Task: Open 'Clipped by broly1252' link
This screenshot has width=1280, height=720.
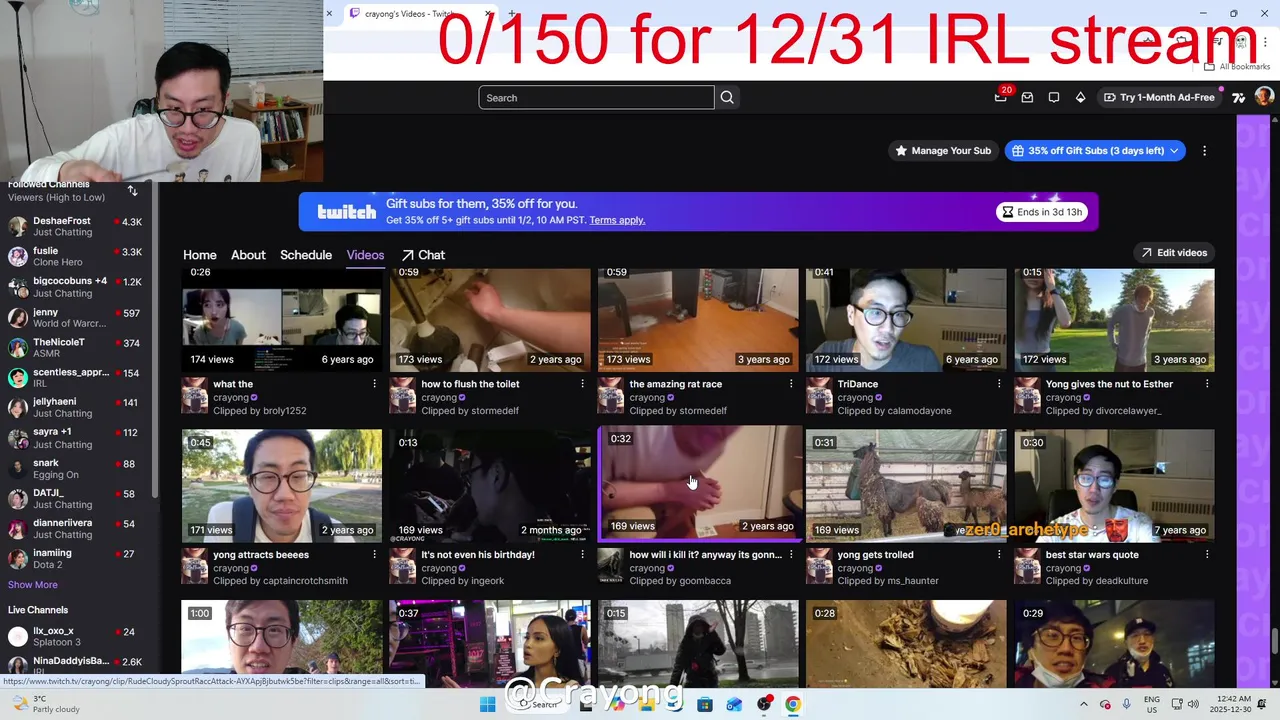Action: (x=260, y=411)
